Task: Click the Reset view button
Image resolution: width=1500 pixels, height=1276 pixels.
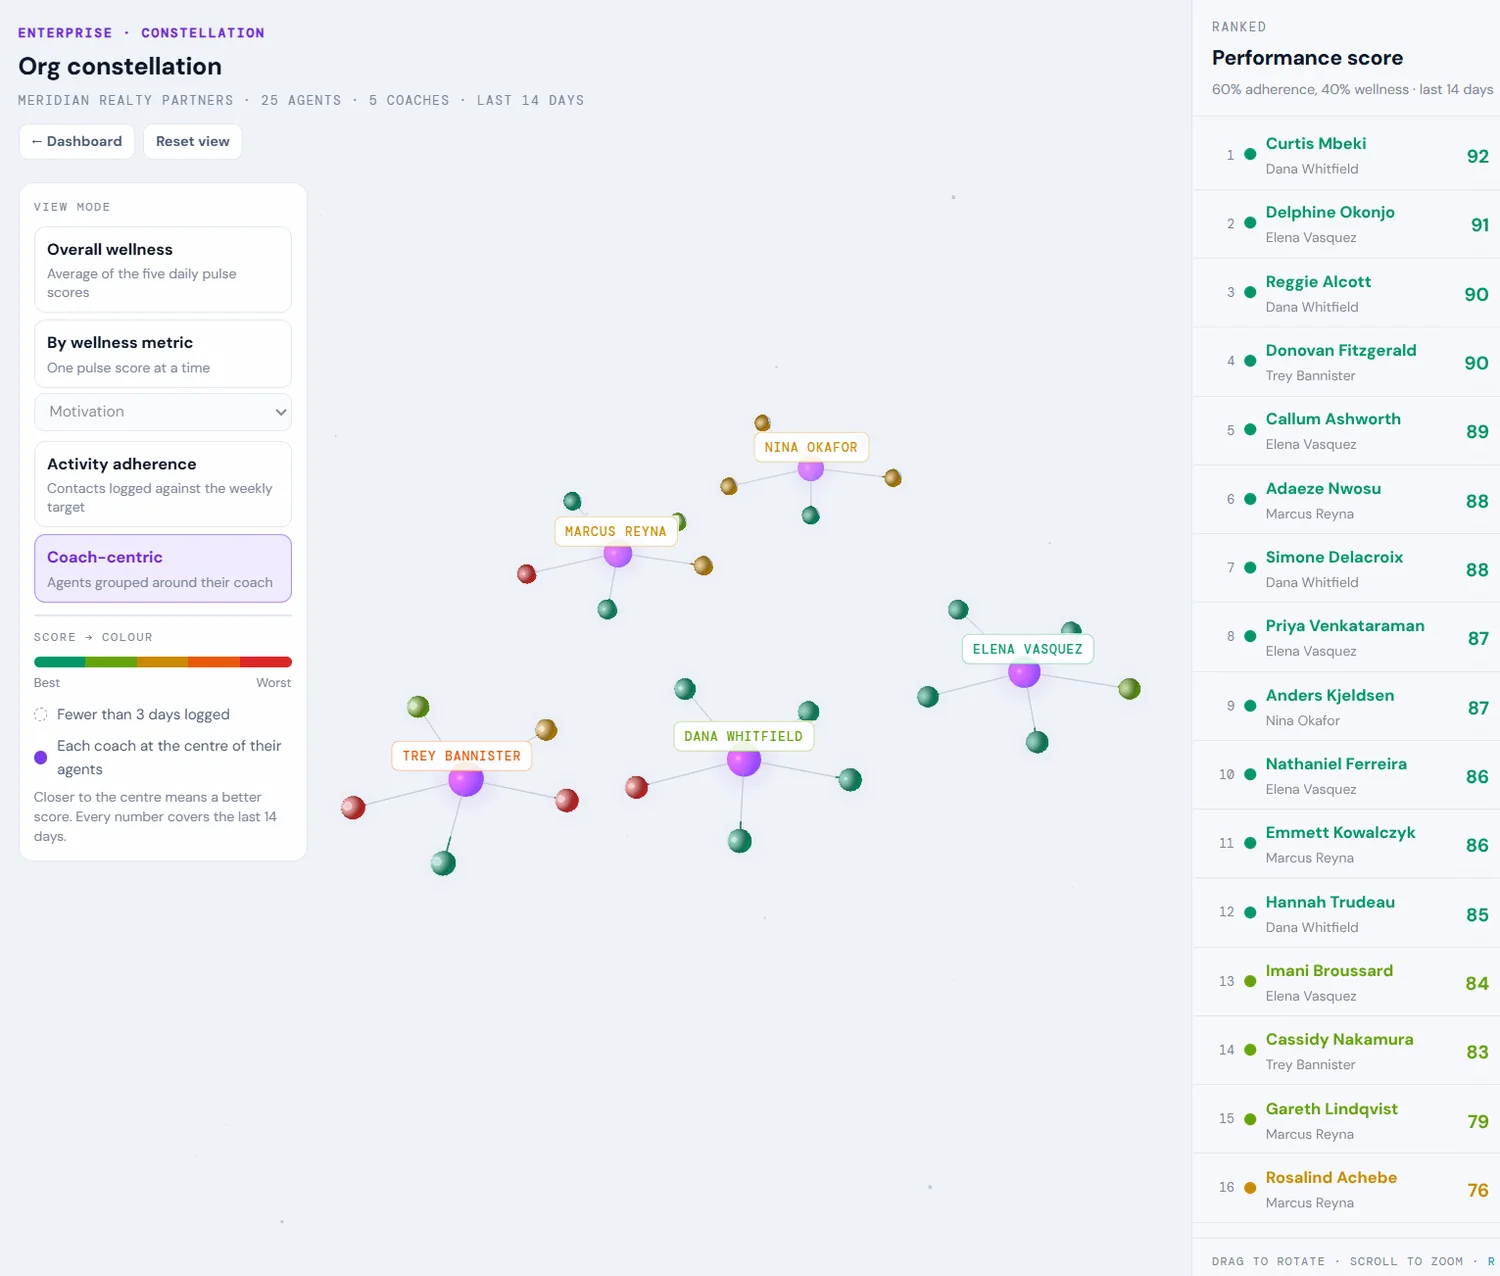Action: pyautogui.click(x=193, y=141)
